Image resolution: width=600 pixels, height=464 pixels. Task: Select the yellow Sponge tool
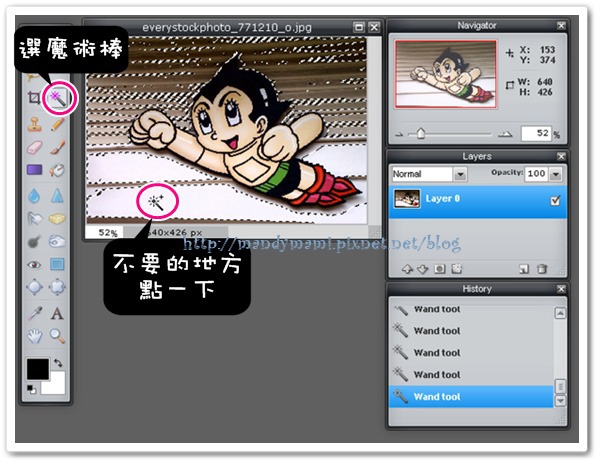[x=57, y=219]
